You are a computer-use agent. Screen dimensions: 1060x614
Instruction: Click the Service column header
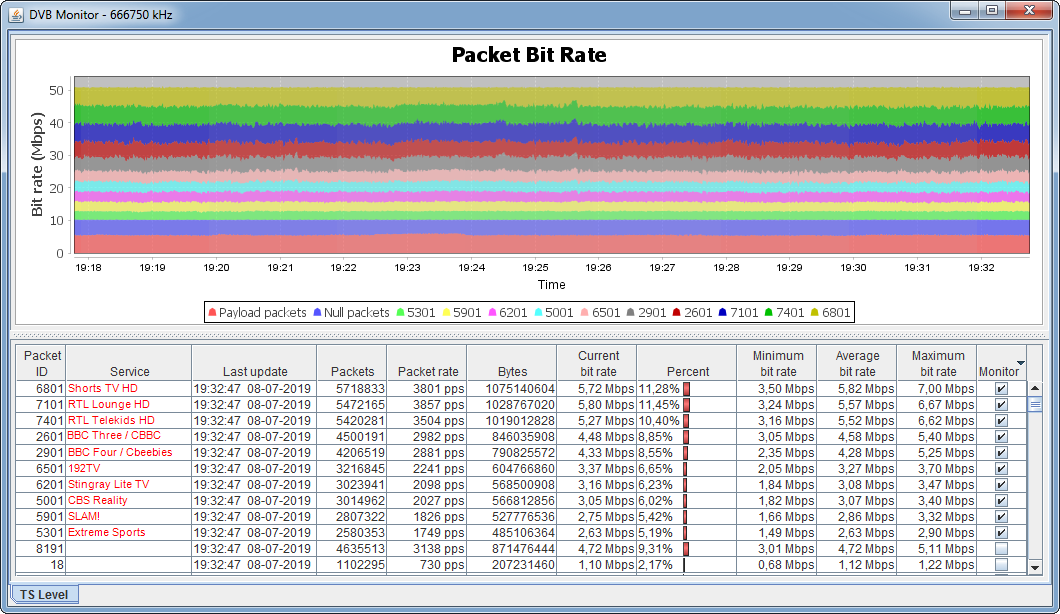129,371
